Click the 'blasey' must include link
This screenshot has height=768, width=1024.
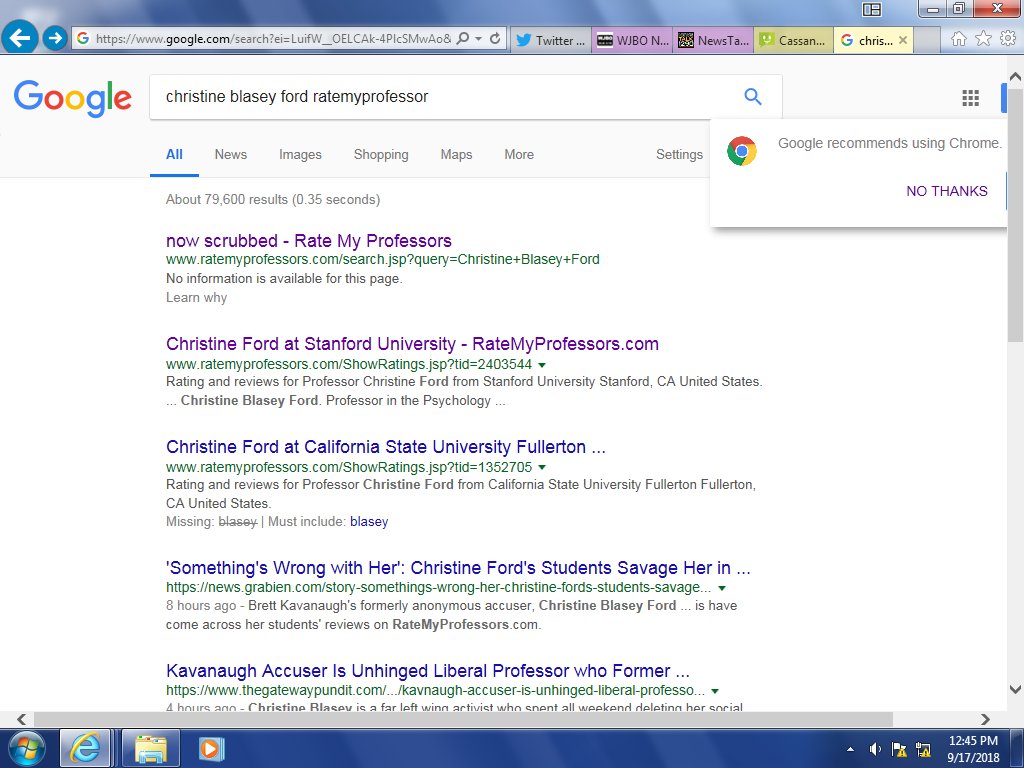369,522
